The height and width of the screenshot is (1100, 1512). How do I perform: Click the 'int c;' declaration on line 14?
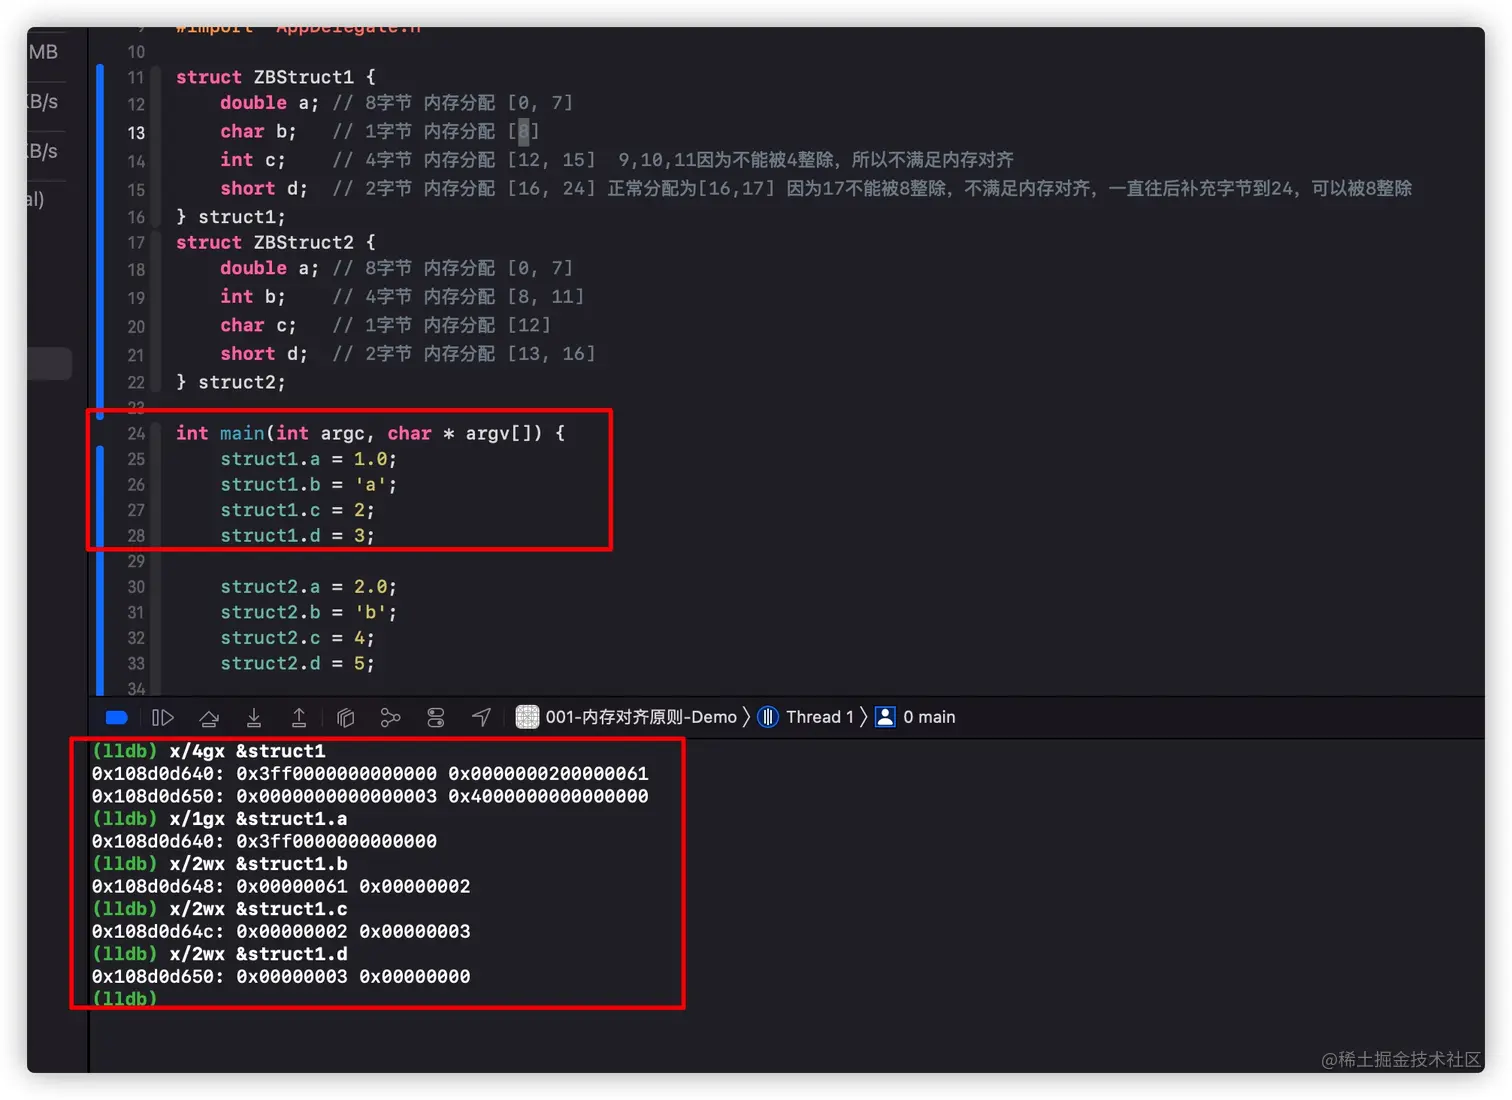[x=253, y=159]
